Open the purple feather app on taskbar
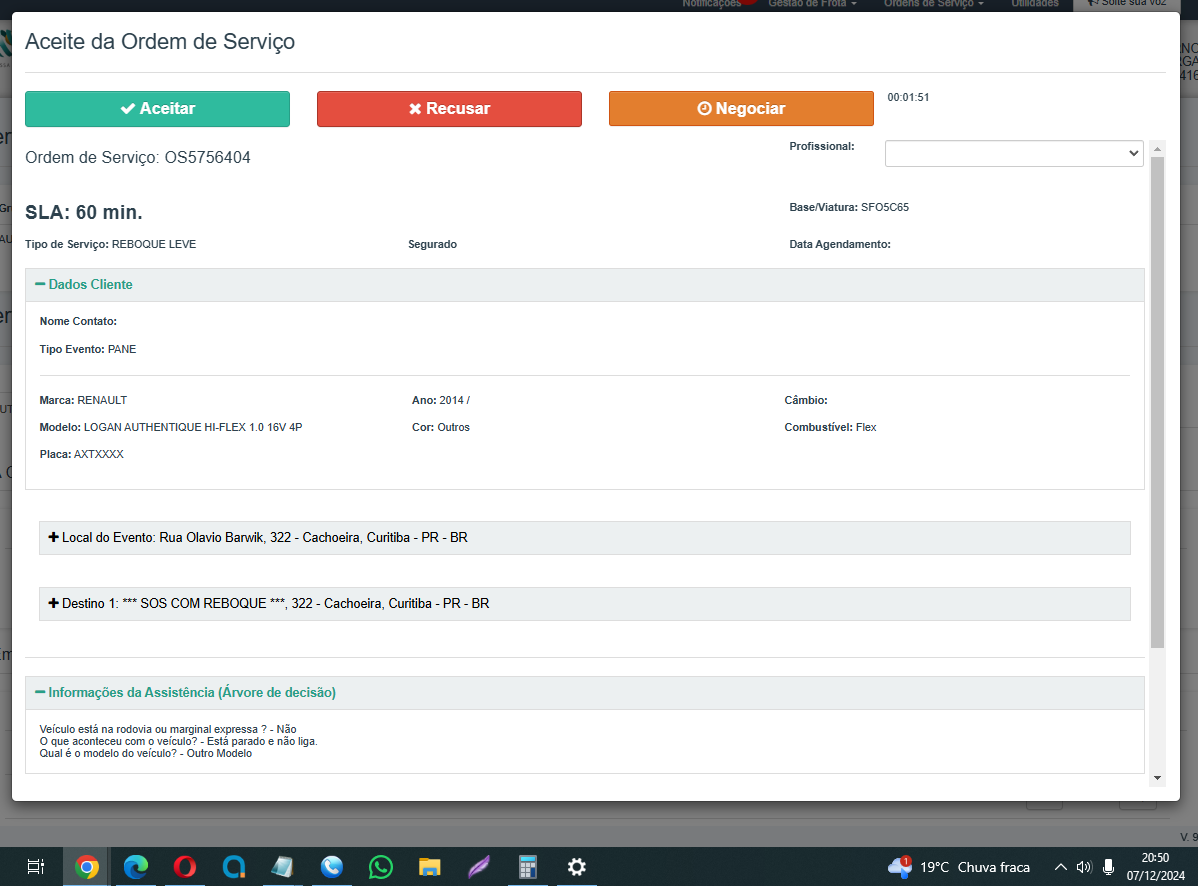The image size is (1198, 886). pos(478,867)
